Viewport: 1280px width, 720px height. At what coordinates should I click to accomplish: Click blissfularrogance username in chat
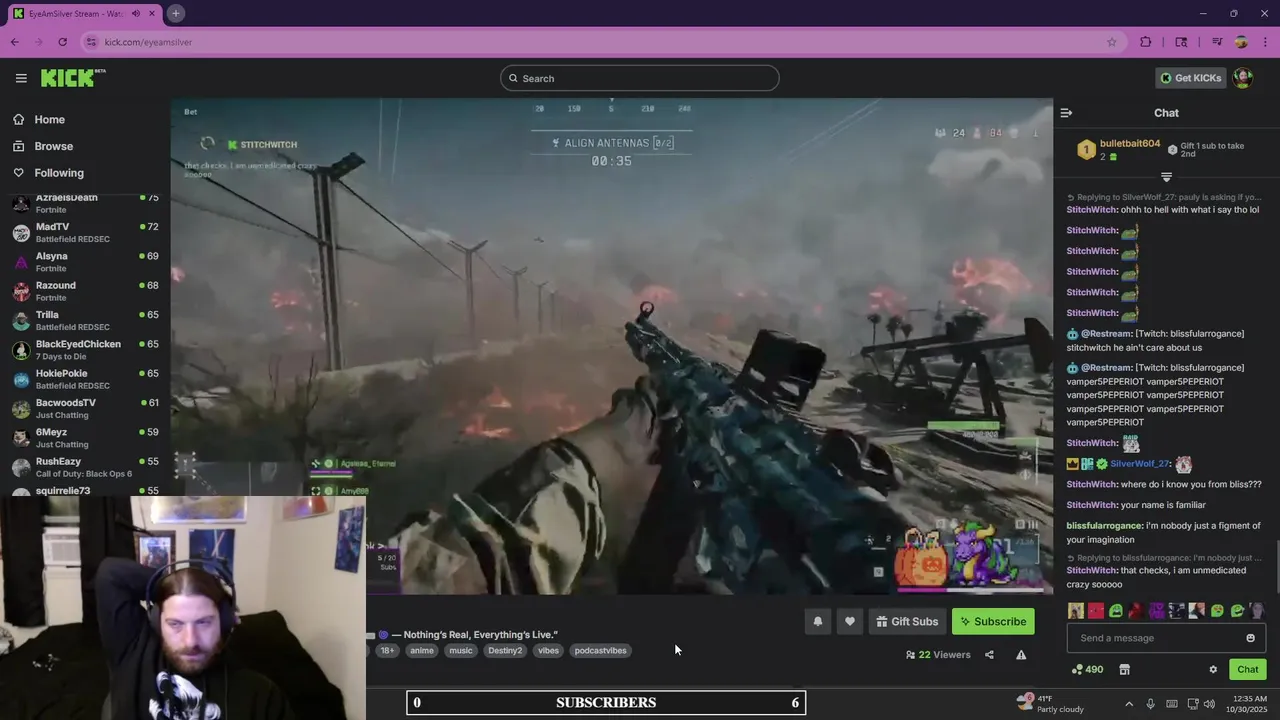(1104, 526)
